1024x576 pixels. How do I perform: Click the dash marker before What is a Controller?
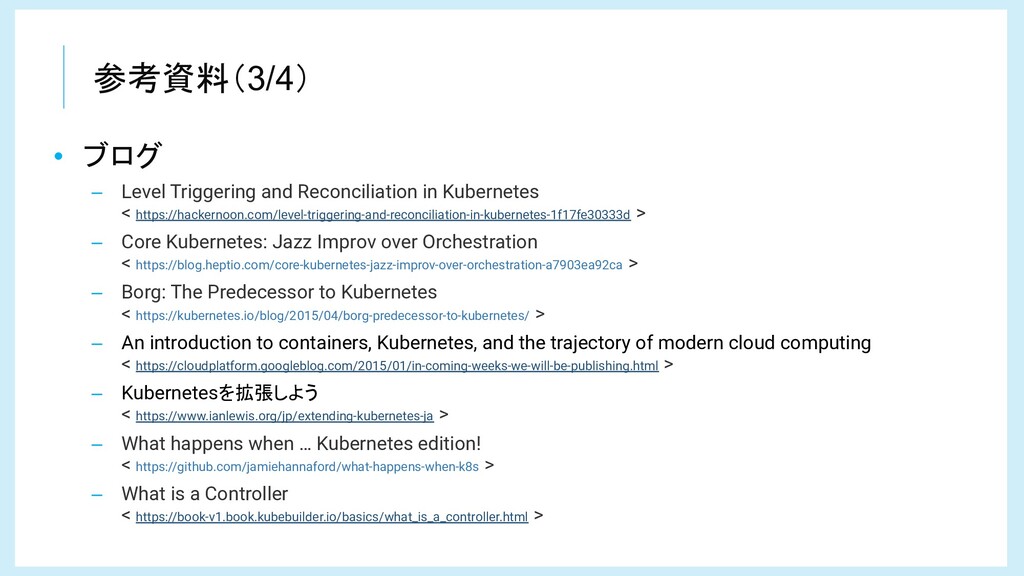click(x=97, y=495)
